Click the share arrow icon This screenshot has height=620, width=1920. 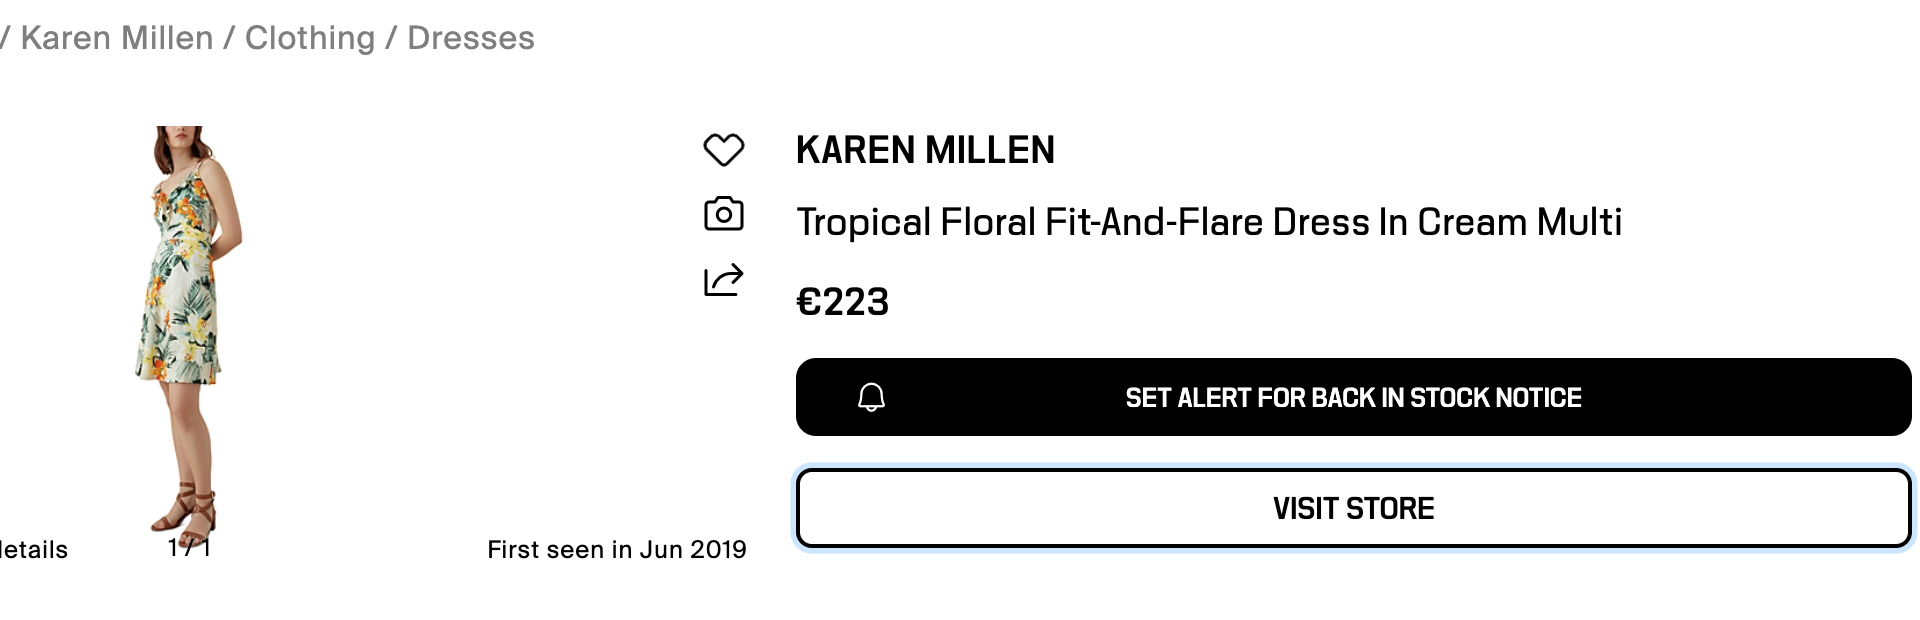(x=723, y=280)
